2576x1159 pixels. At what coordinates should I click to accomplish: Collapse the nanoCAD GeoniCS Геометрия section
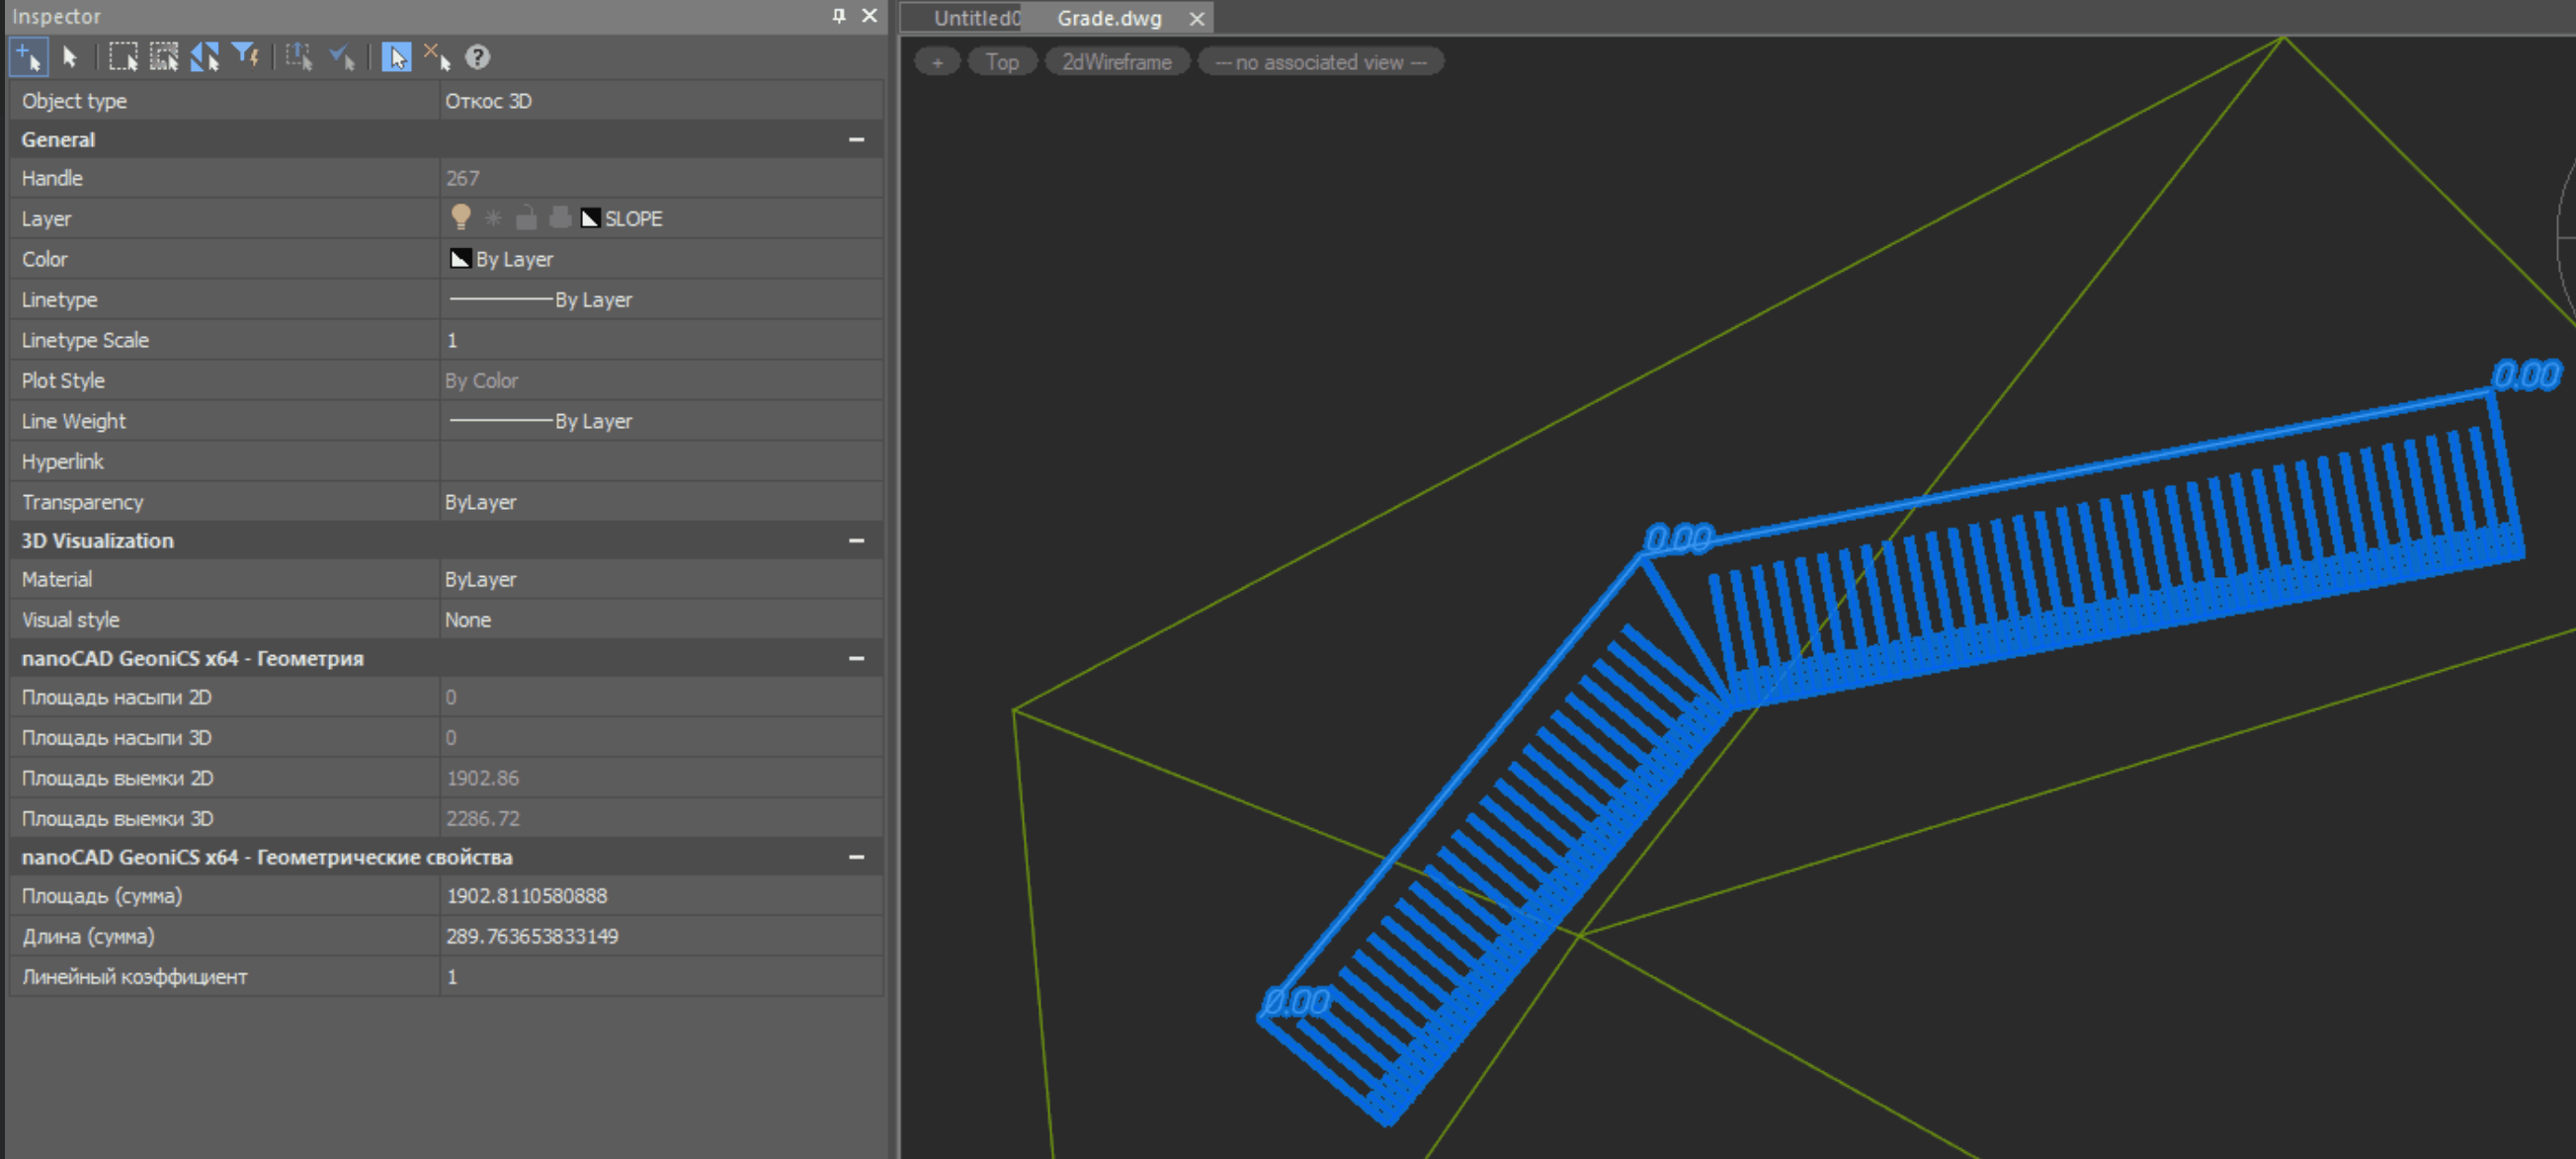pos(856,658)
